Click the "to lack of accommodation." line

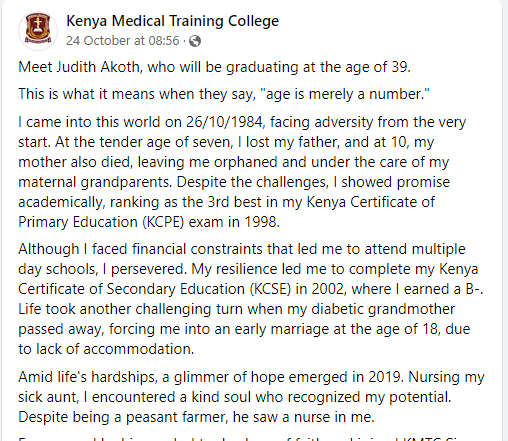click(106, 349)
